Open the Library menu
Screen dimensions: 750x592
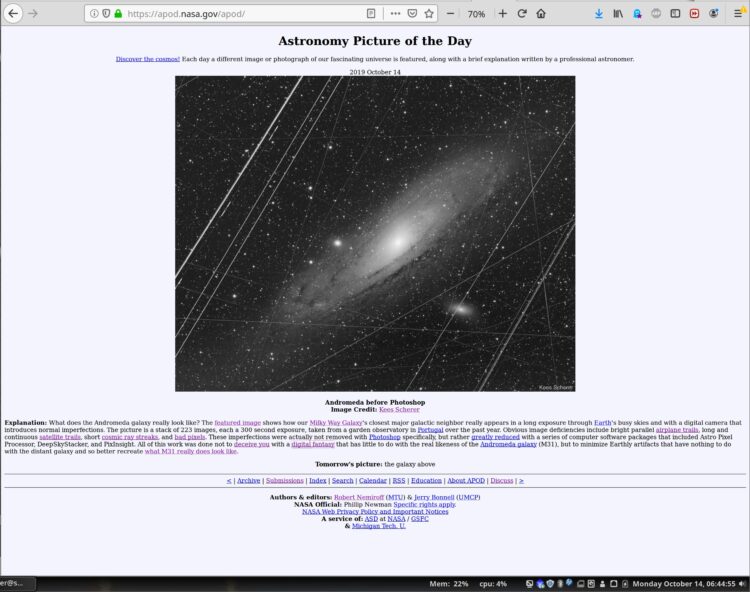tap(618, 14)
